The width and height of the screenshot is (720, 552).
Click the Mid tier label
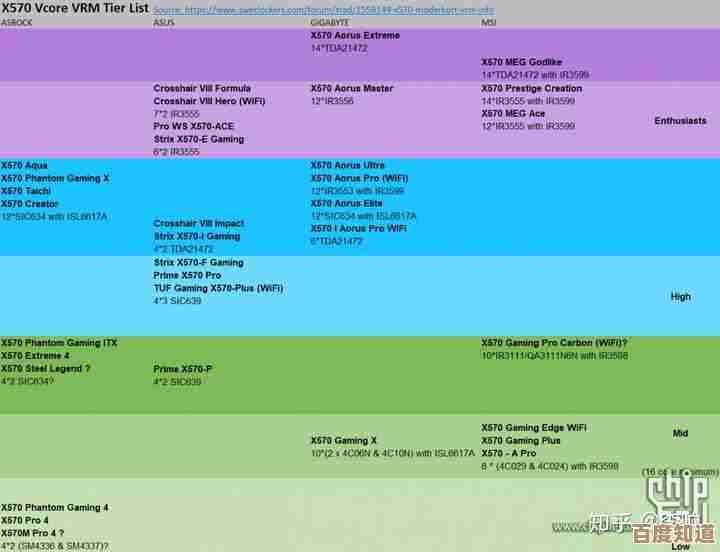pos(680,433)
